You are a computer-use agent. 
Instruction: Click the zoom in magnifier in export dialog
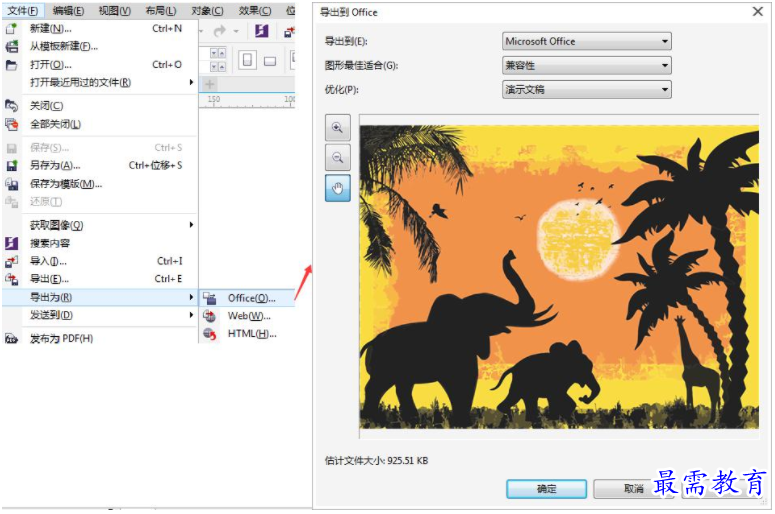tap(338, 128)
